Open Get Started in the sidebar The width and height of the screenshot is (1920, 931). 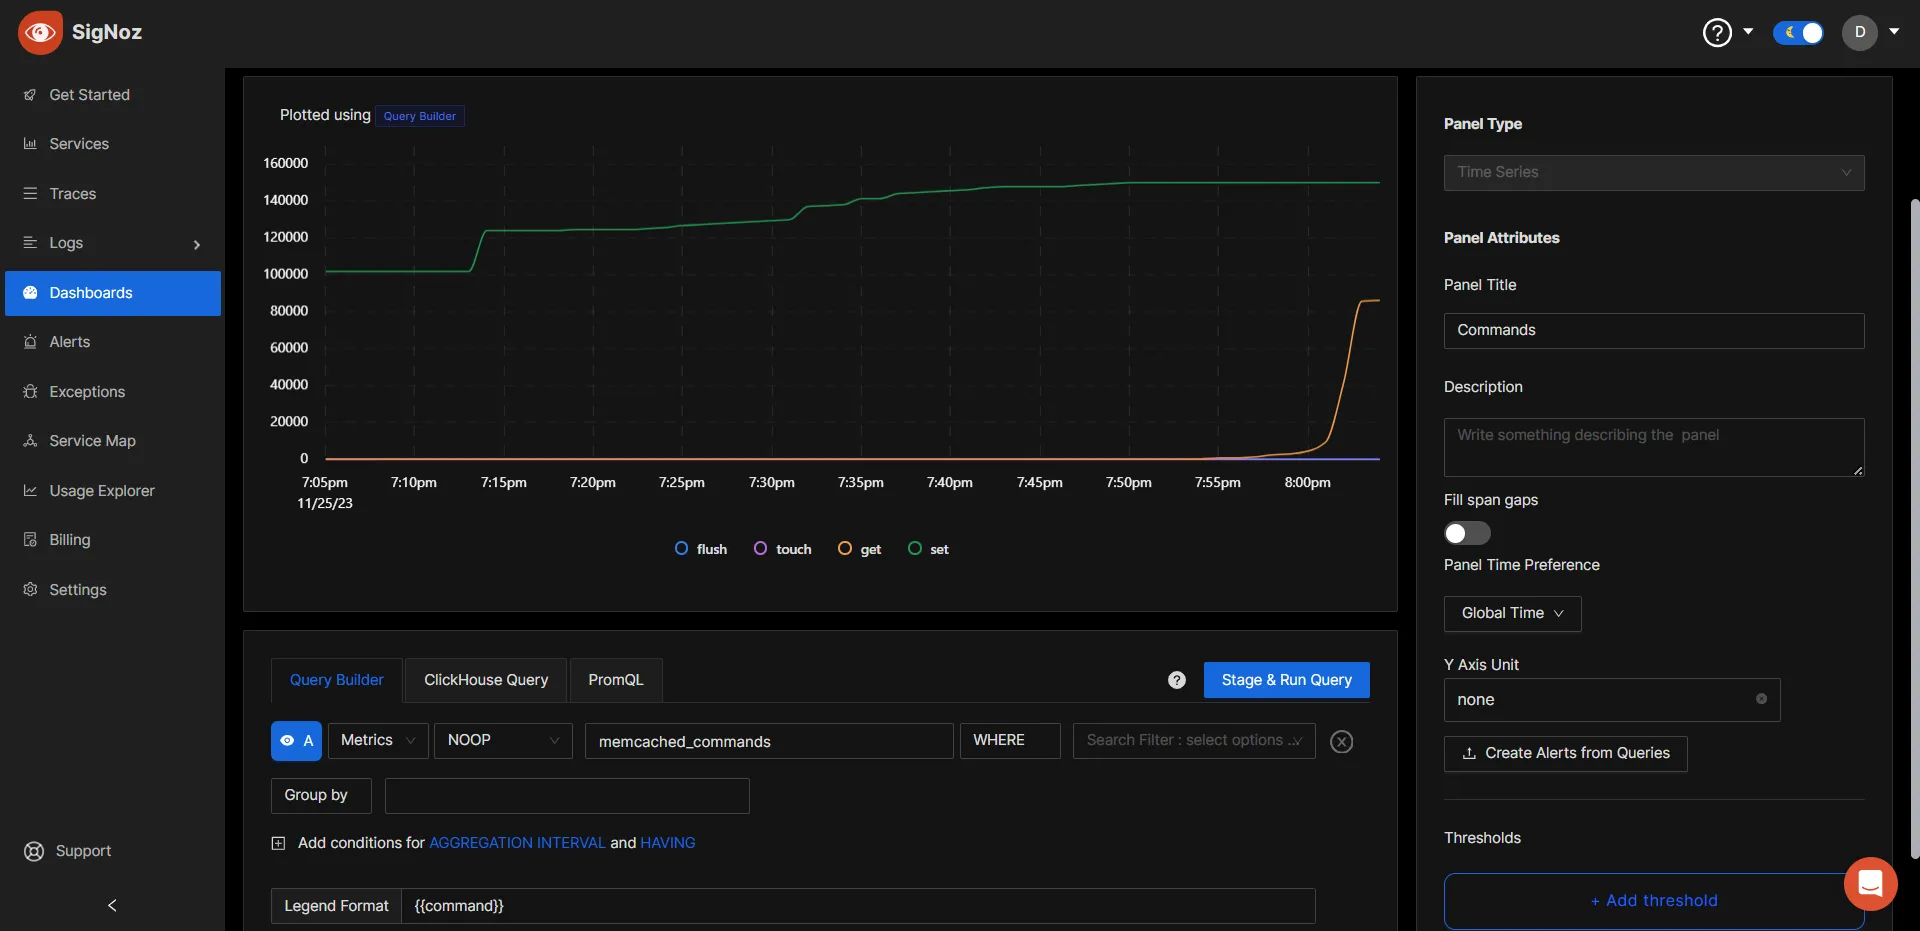[113, 95]
